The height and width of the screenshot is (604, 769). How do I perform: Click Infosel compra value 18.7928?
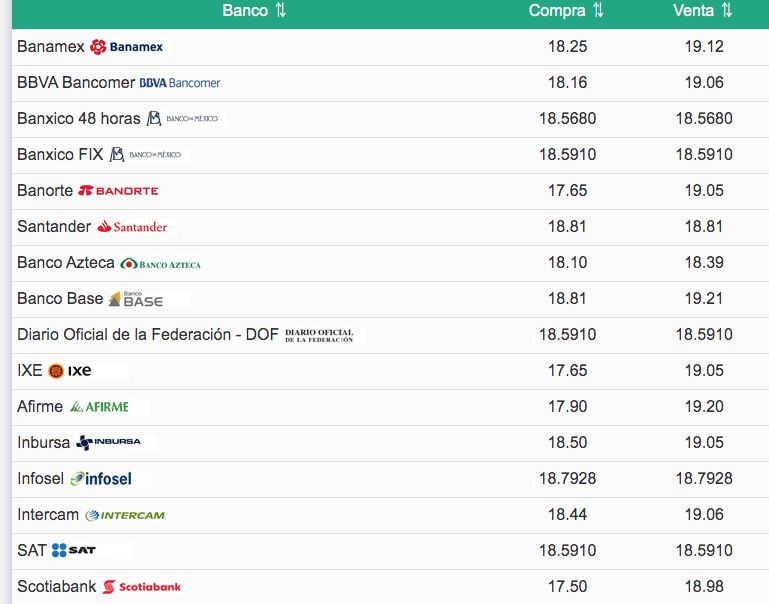[567, 478]
